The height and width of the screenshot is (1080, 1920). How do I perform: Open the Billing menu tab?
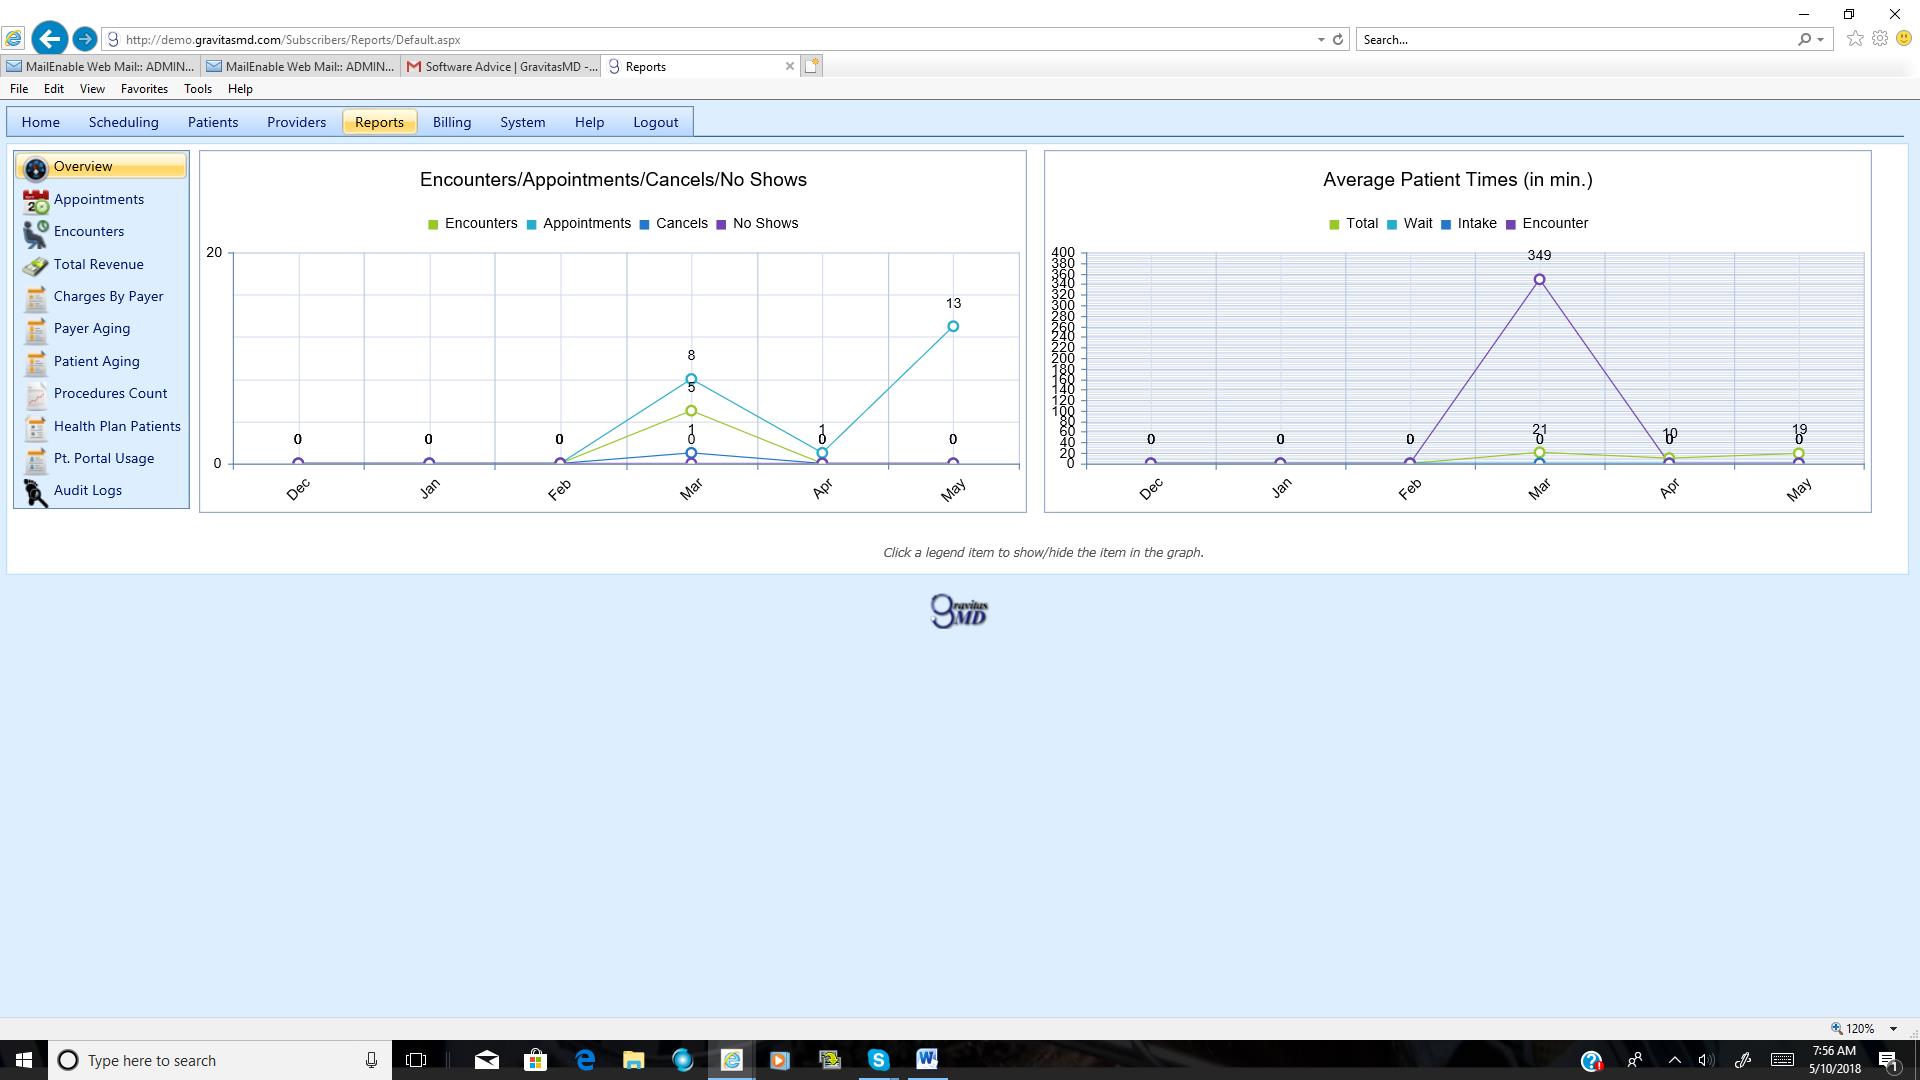(x=451, y=122)
